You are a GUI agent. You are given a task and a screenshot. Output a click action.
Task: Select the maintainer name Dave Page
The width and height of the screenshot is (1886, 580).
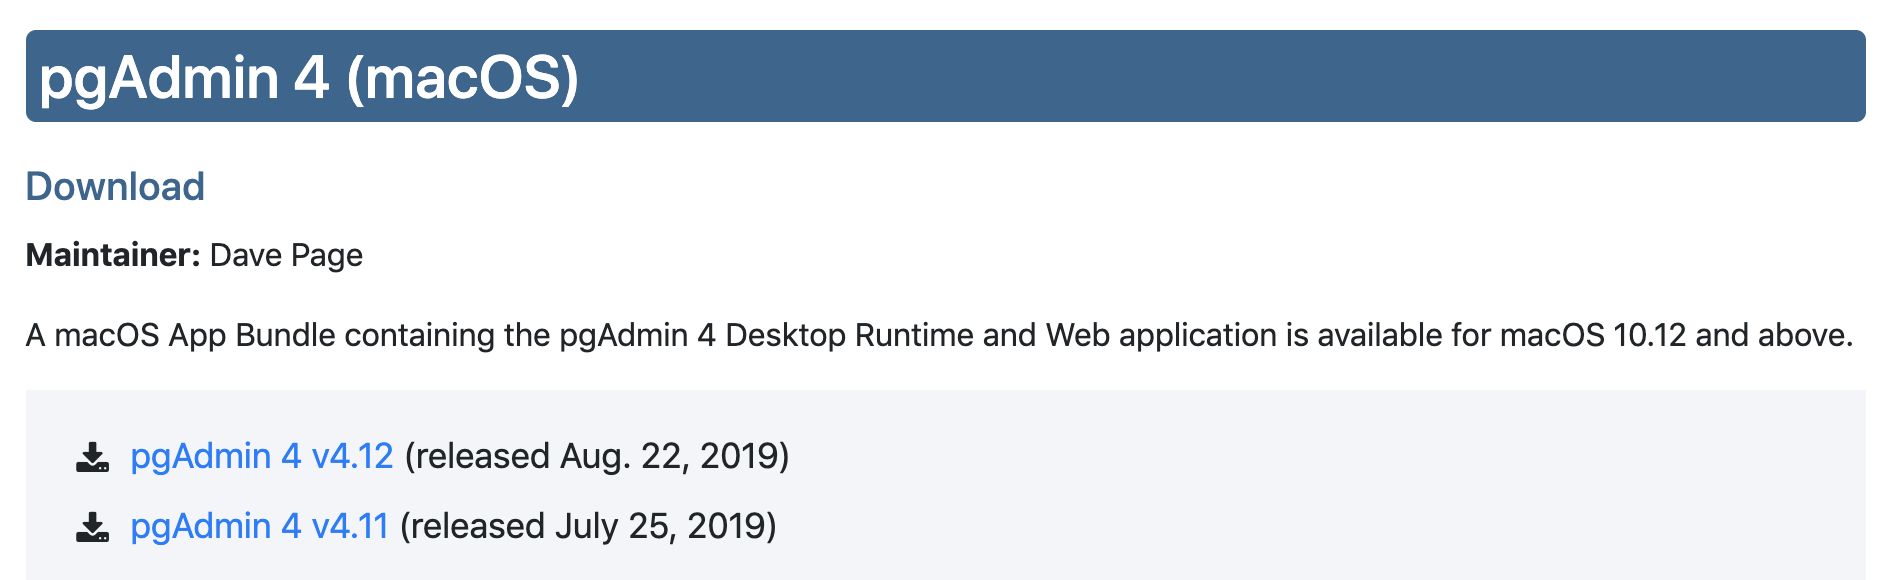coord(286,255)
